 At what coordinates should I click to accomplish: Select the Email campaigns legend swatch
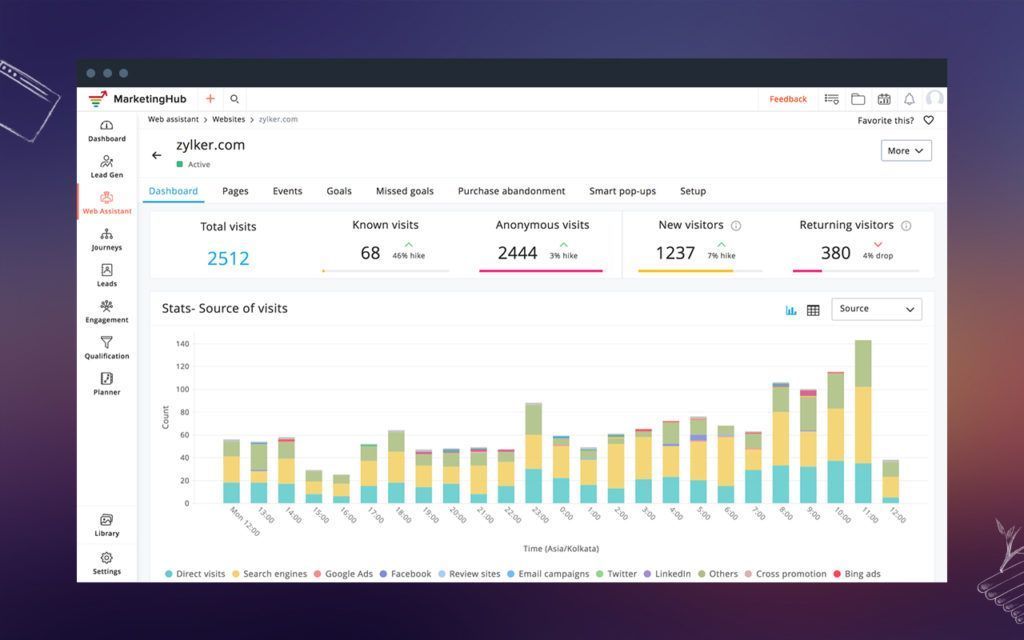(x=509, y=573)
